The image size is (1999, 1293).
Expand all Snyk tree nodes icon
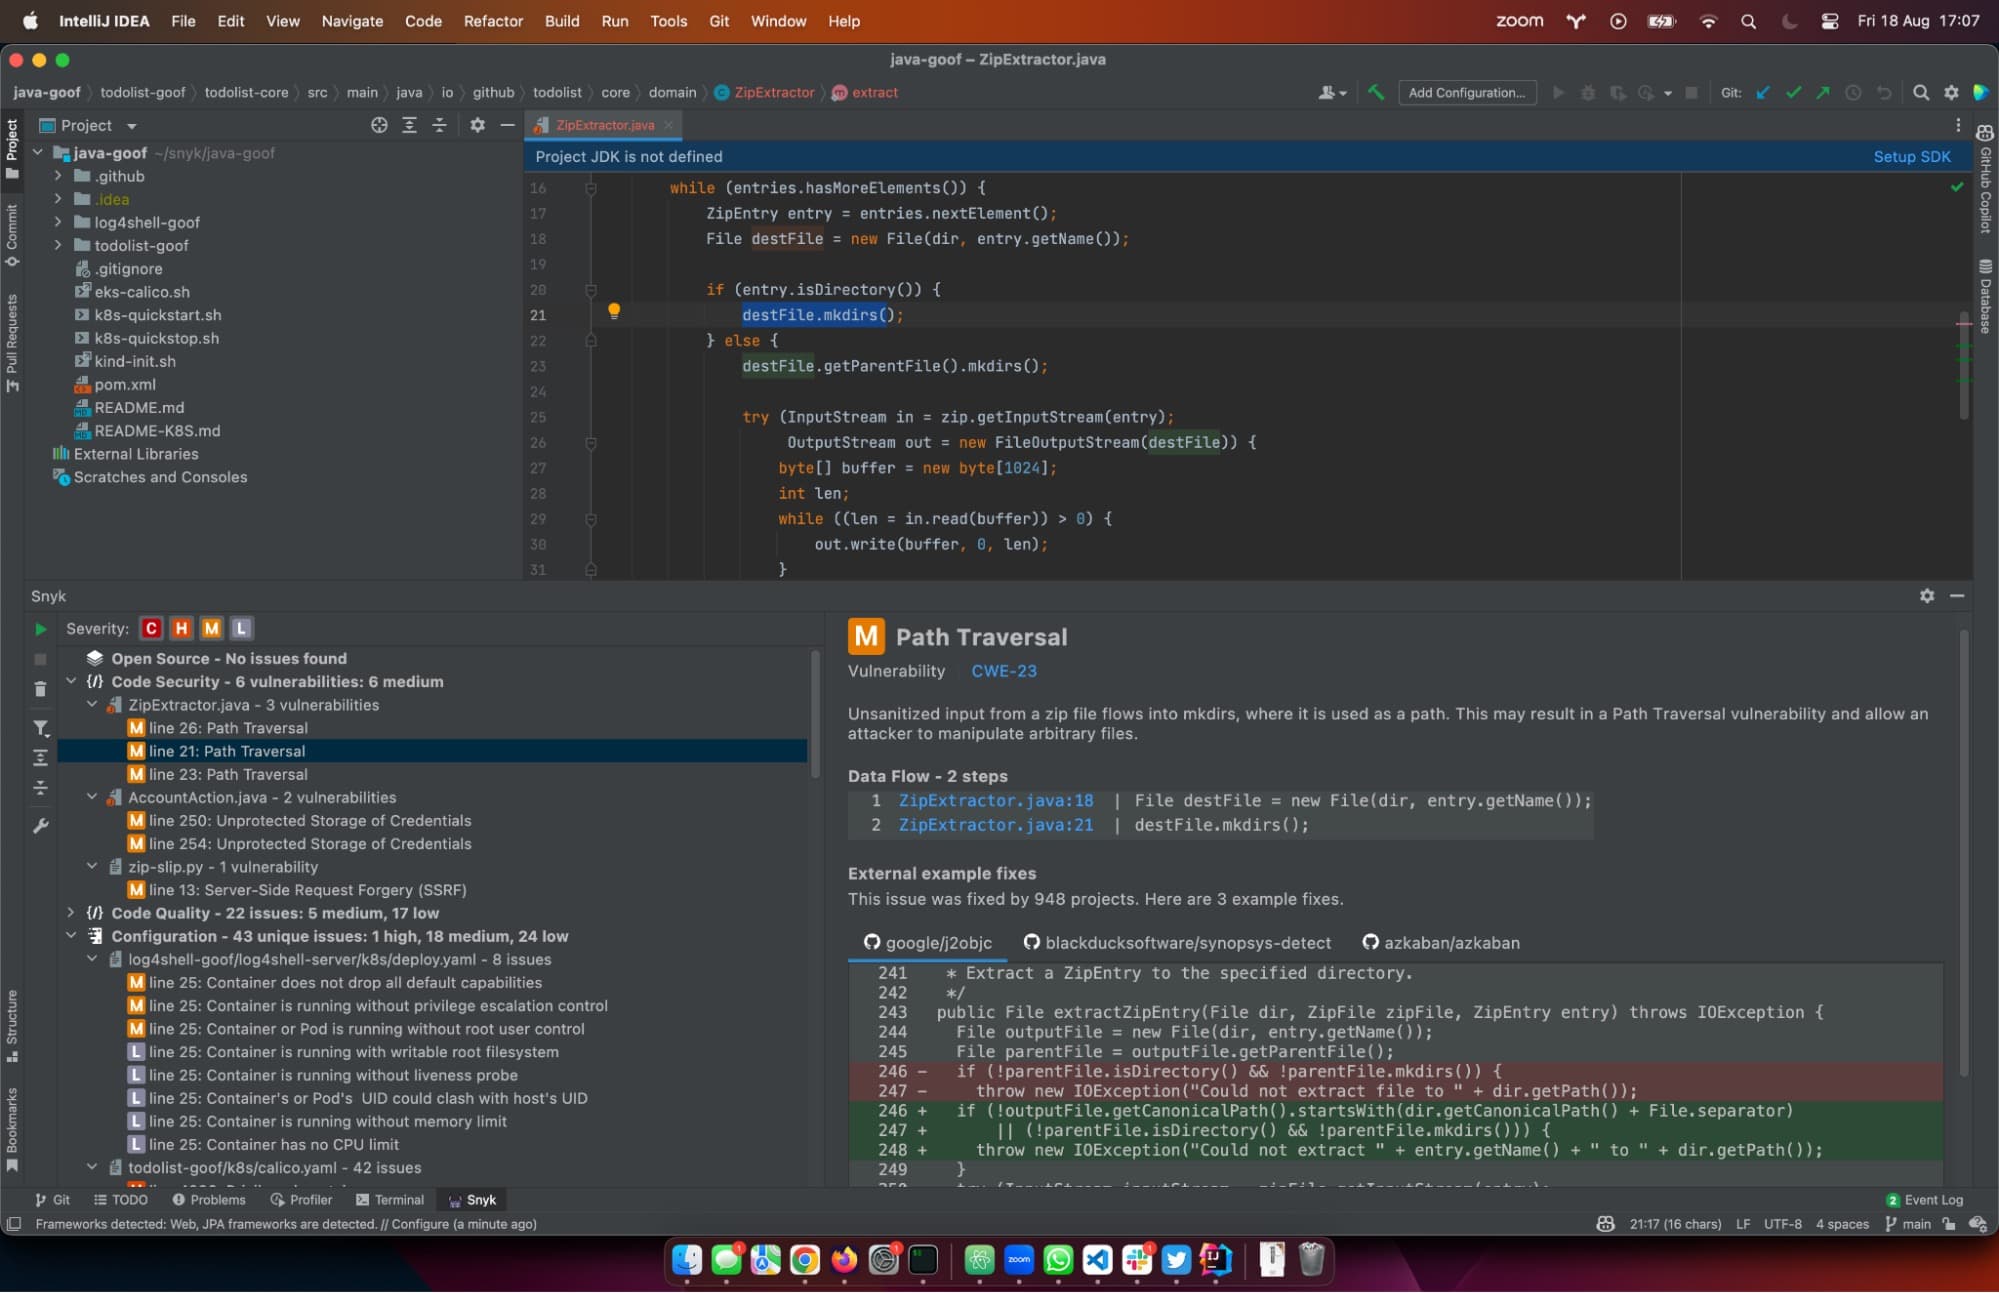[41, 758]
